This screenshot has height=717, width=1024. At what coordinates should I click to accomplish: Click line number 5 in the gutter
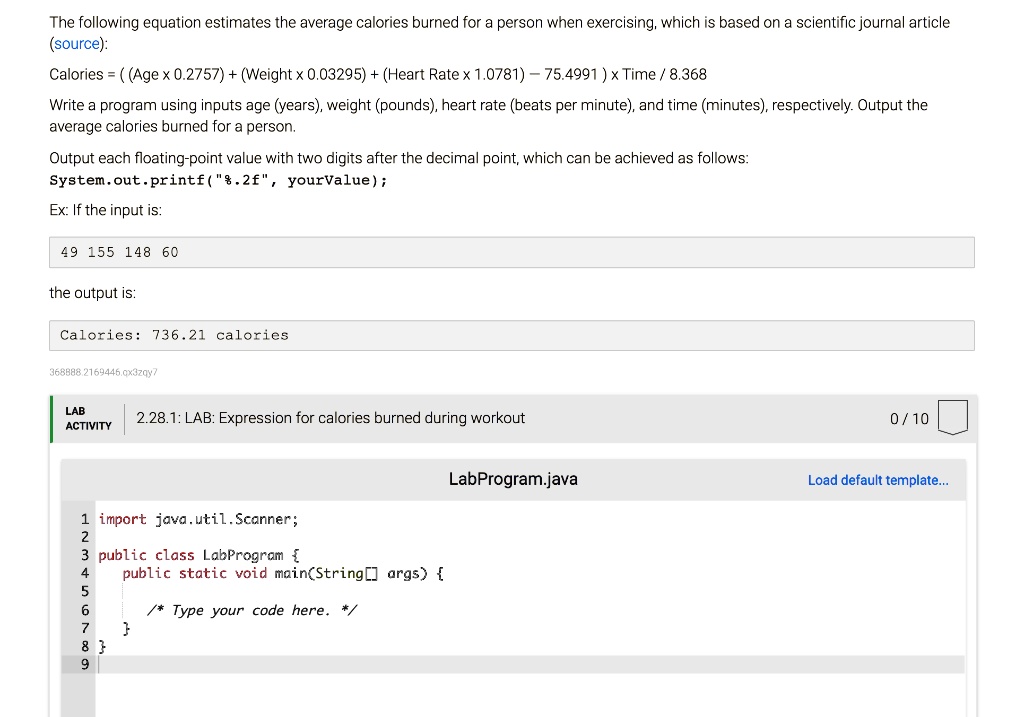85,591
